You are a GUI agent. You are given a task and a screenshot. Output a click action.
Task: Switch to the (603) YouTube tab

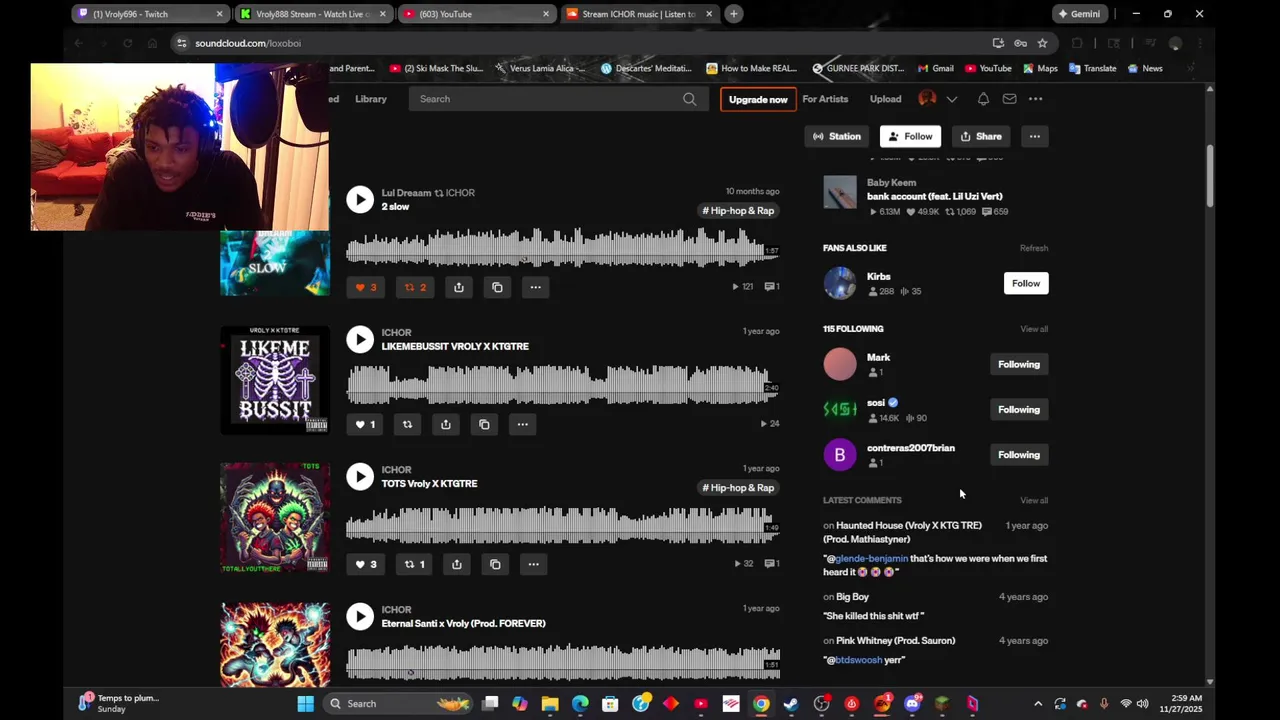(476, 14)
